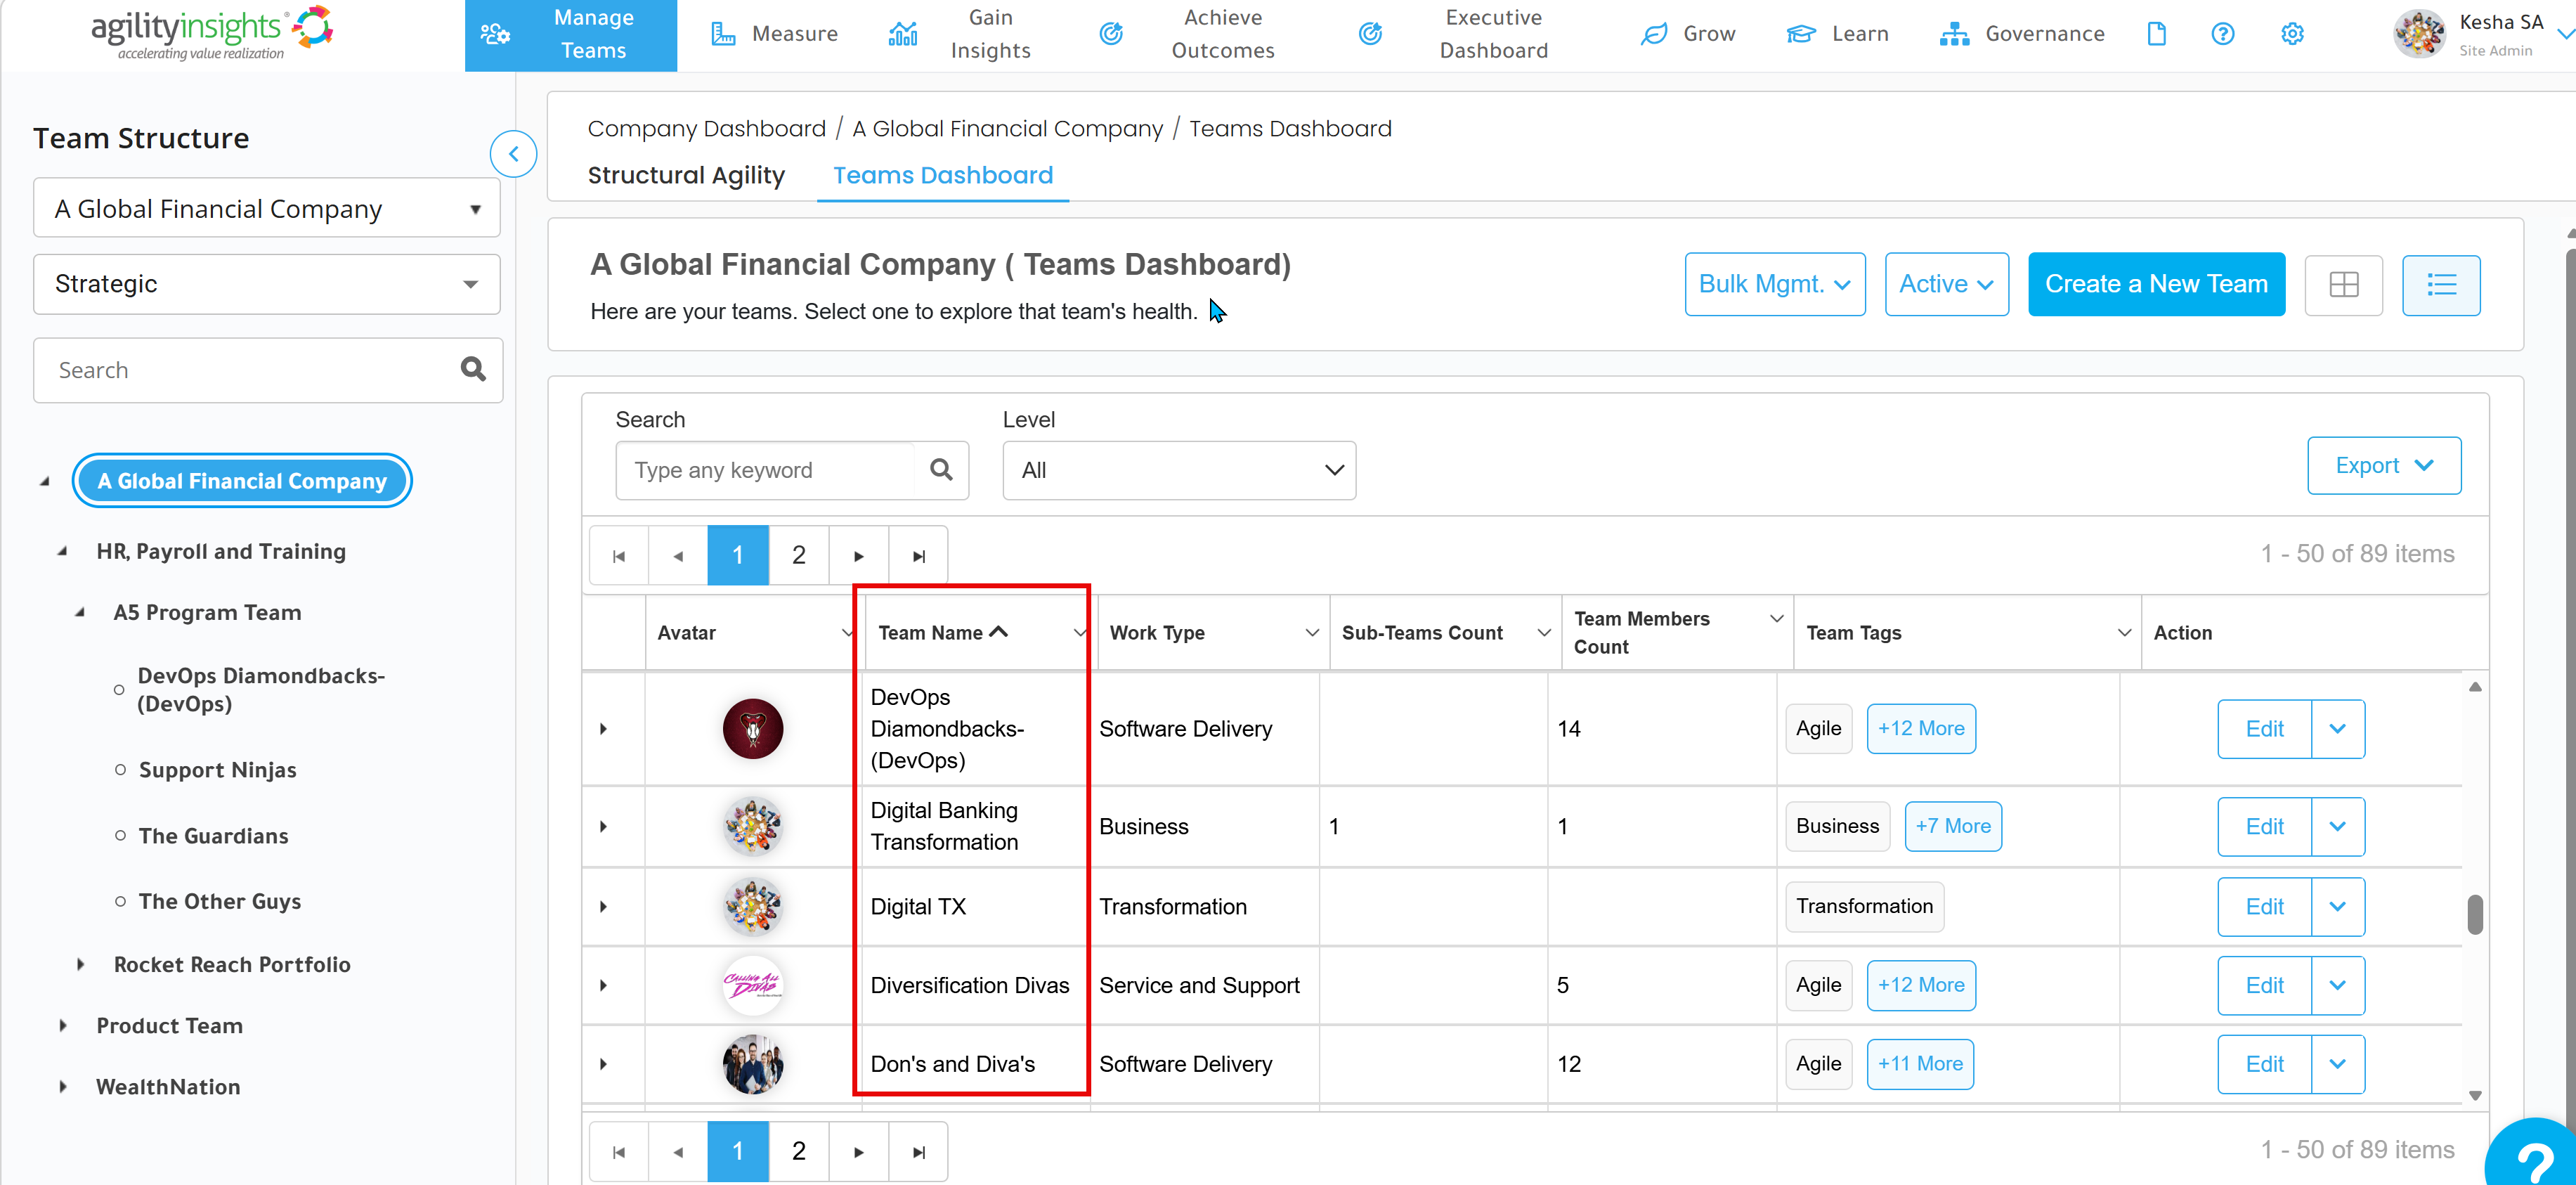The image size is (2576, 1185).
Task: Click Create a New Team button
Action: [x=2156, y=284]
